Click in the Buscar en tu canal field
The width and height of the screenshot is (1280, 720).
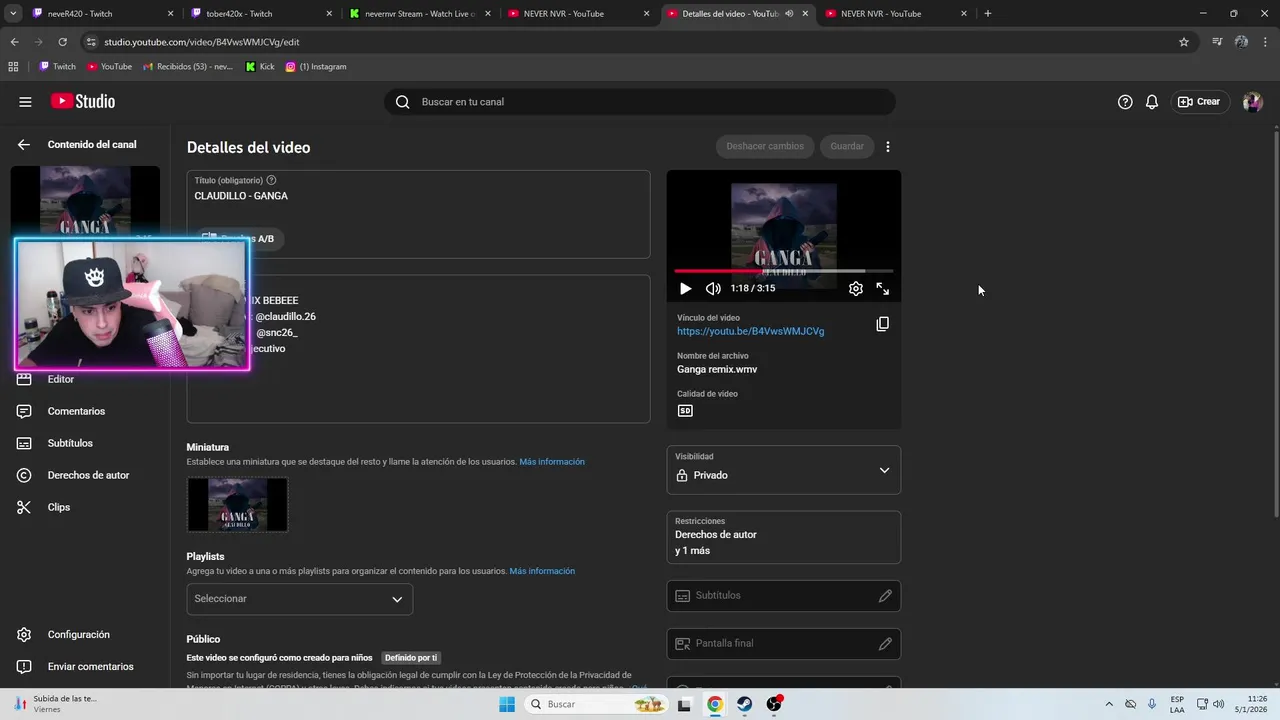(x=640, y=102)
